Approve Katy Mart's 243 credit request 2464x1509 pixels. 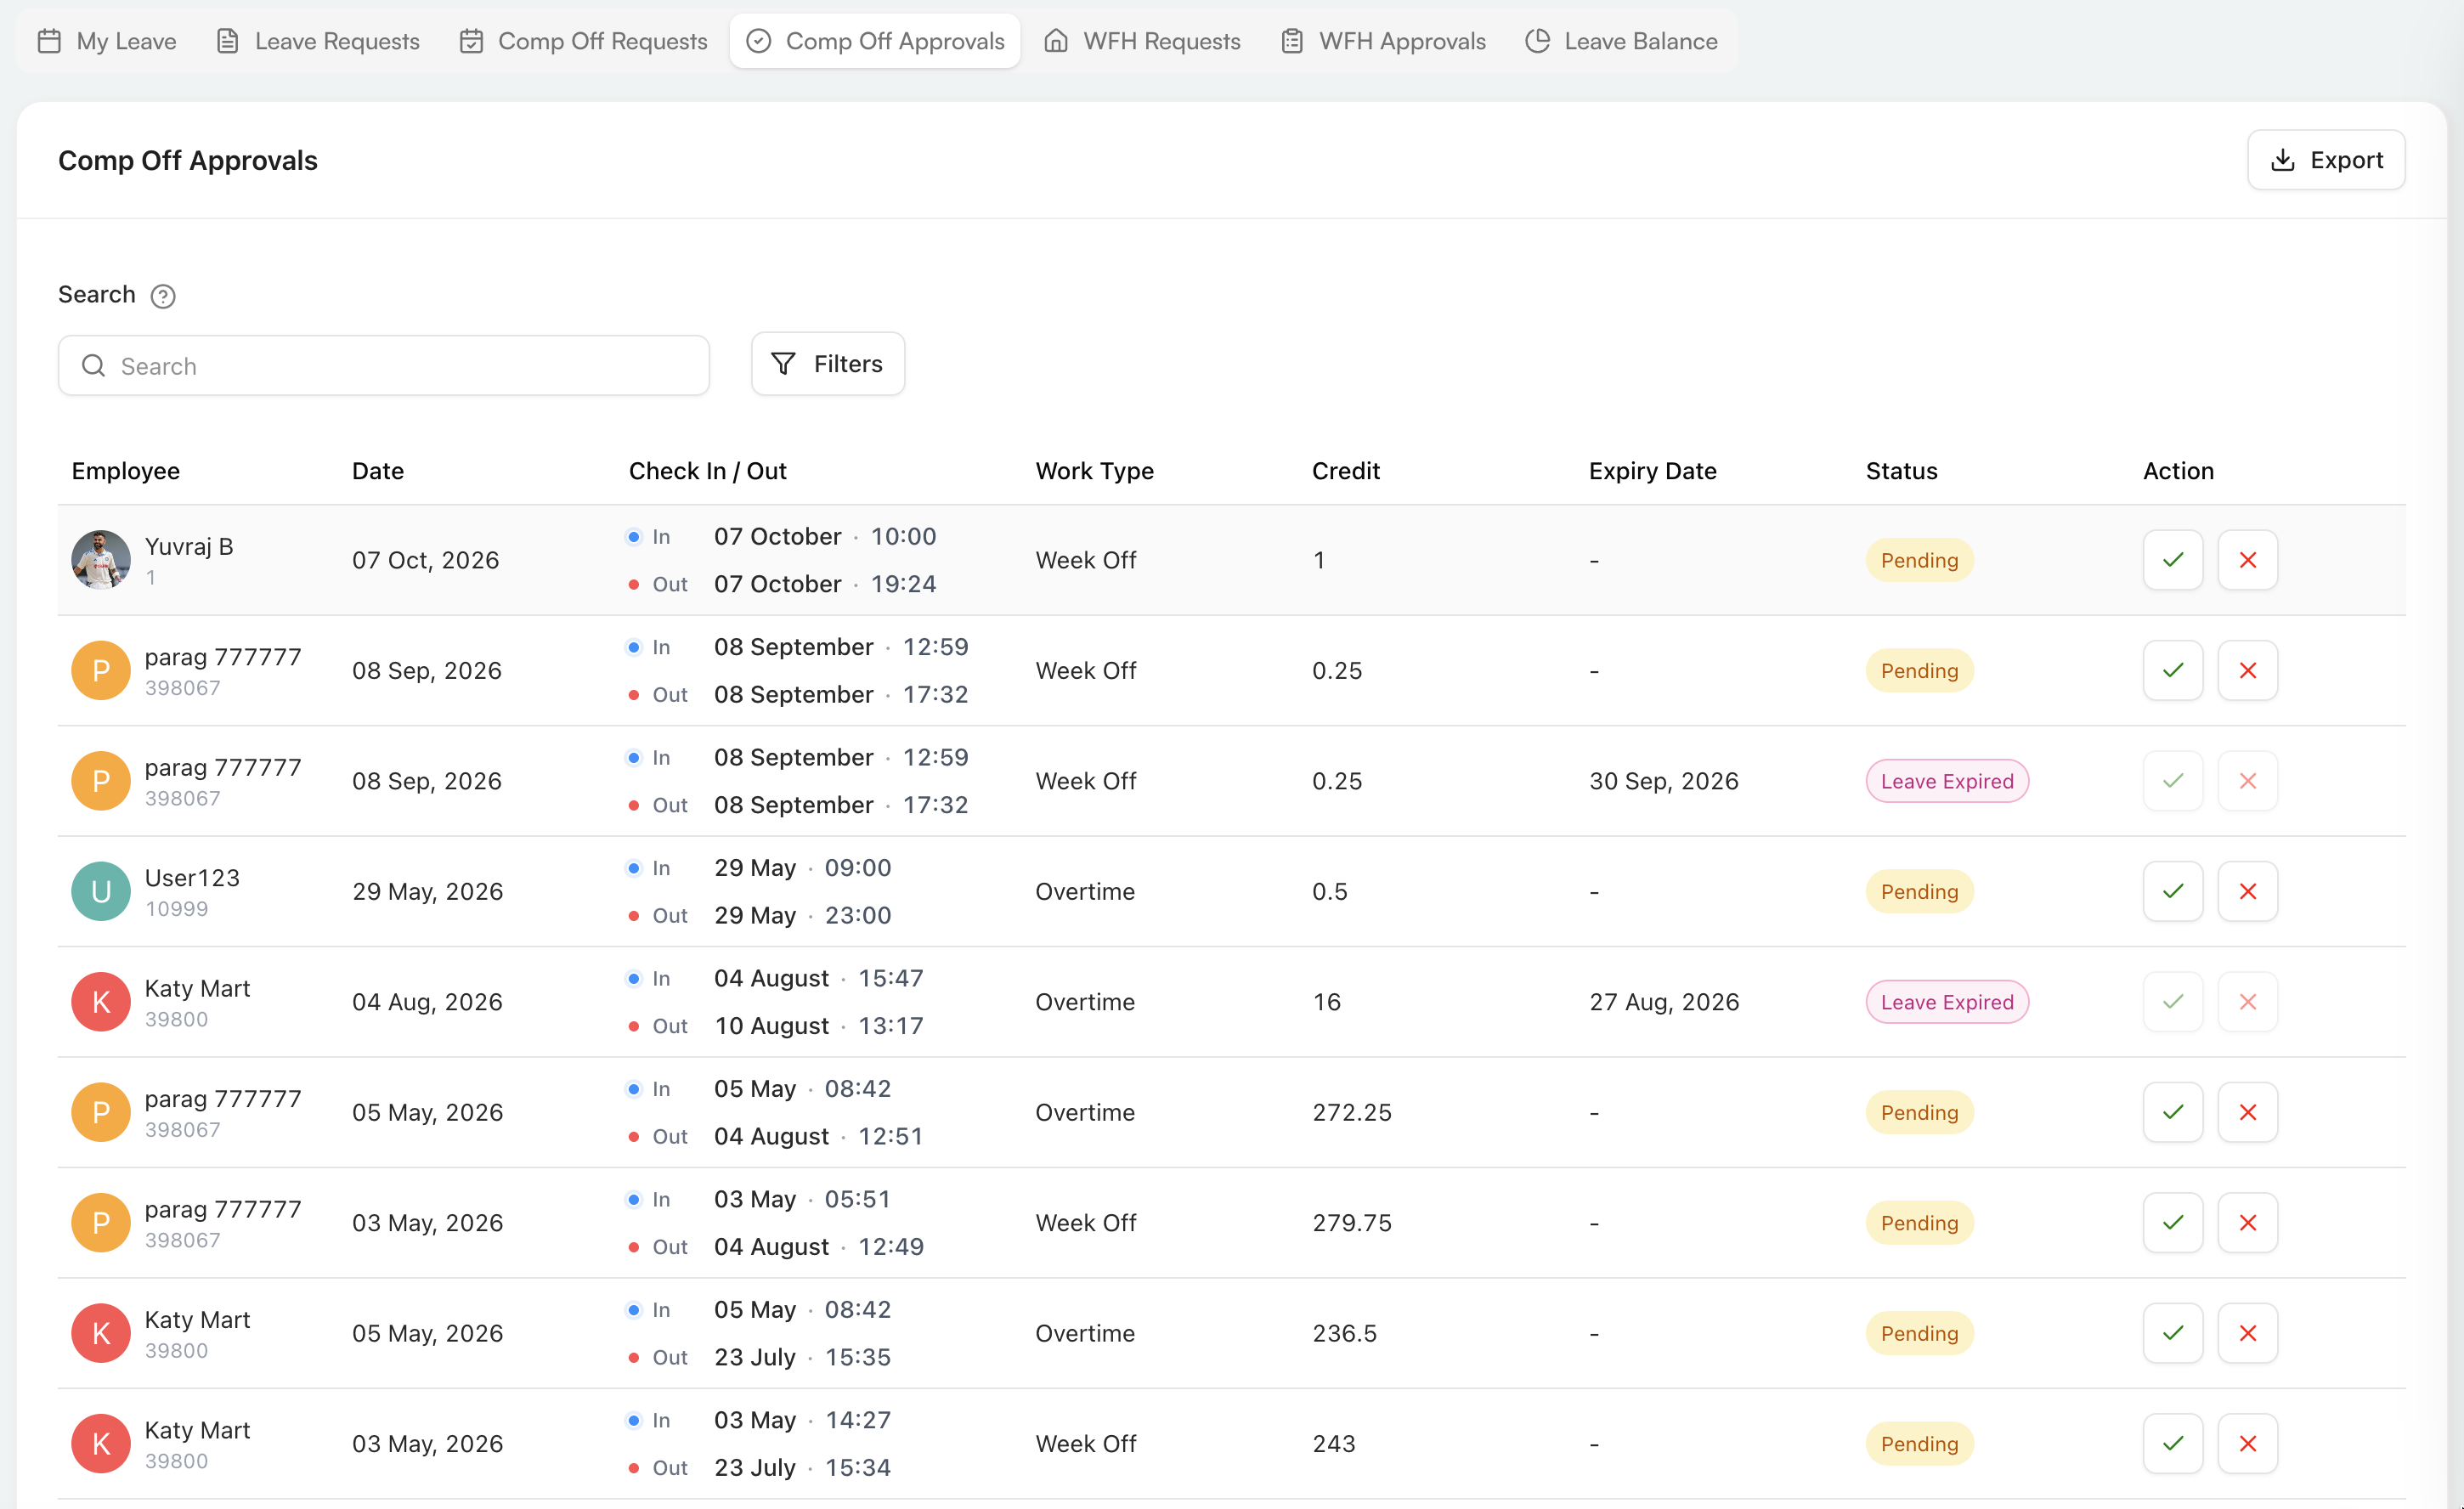[2172, 1443]
